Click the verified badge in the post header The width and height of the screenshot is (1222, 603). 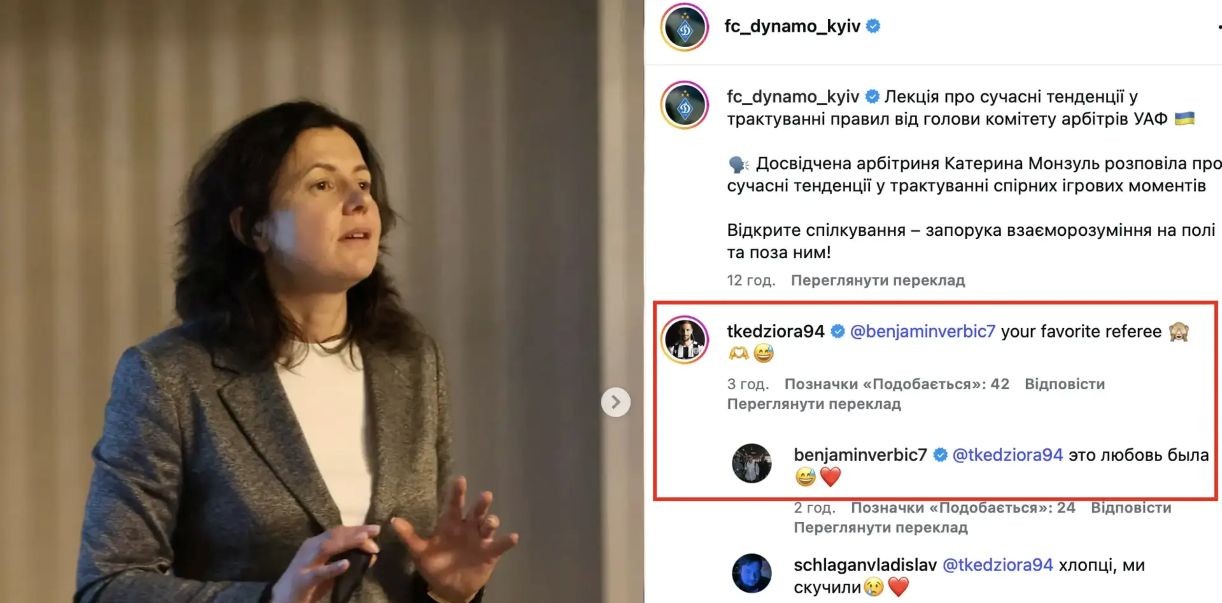coord(873,27)
